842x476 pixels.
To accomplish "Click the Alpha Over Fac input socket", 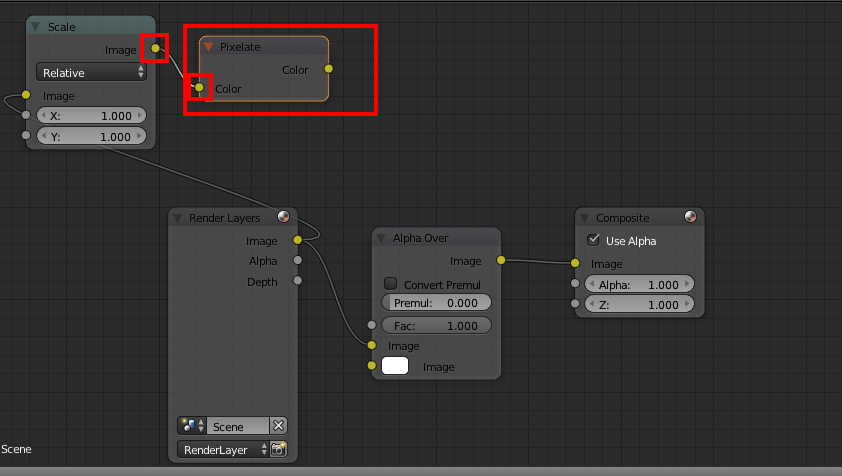I will pos(372,325).
